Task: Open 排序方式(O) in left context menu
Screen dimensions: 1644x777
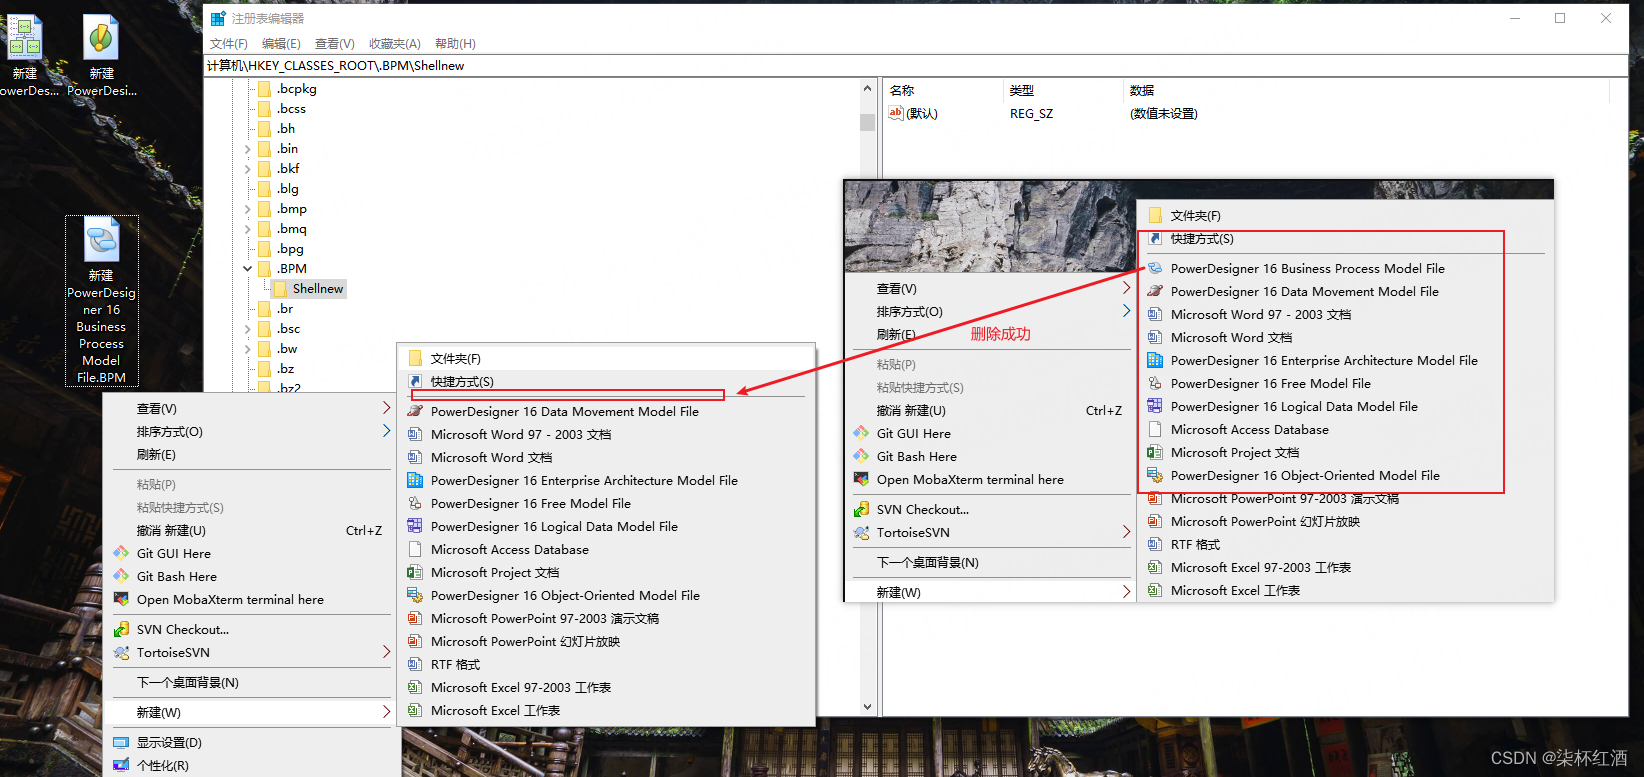Action: point(250,432)
